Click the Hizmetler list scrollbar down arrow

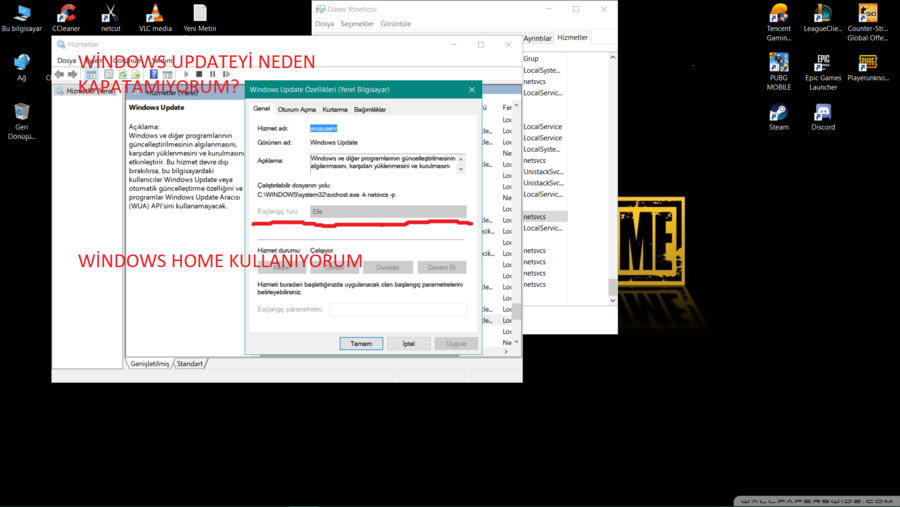(517, 342)
